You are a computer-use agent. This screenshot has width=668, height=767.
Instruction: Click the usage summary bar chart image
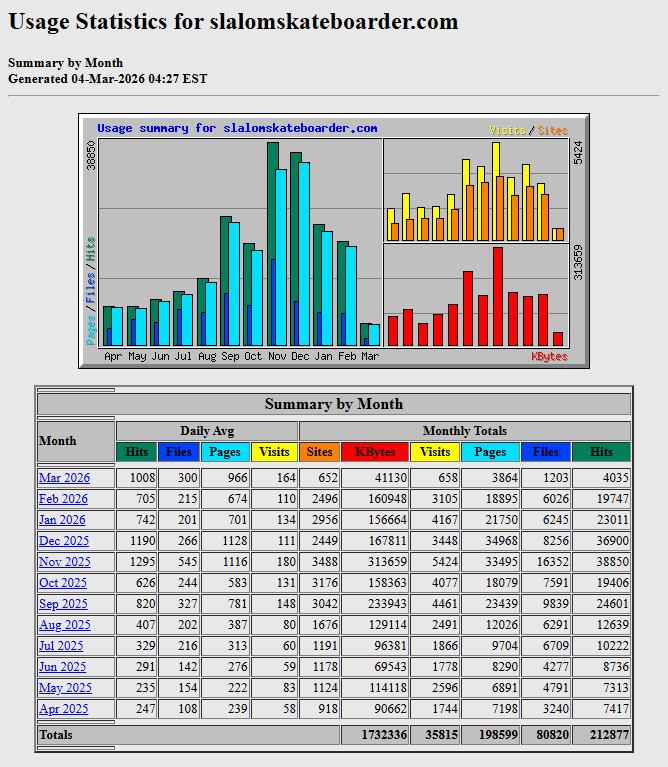334,241
